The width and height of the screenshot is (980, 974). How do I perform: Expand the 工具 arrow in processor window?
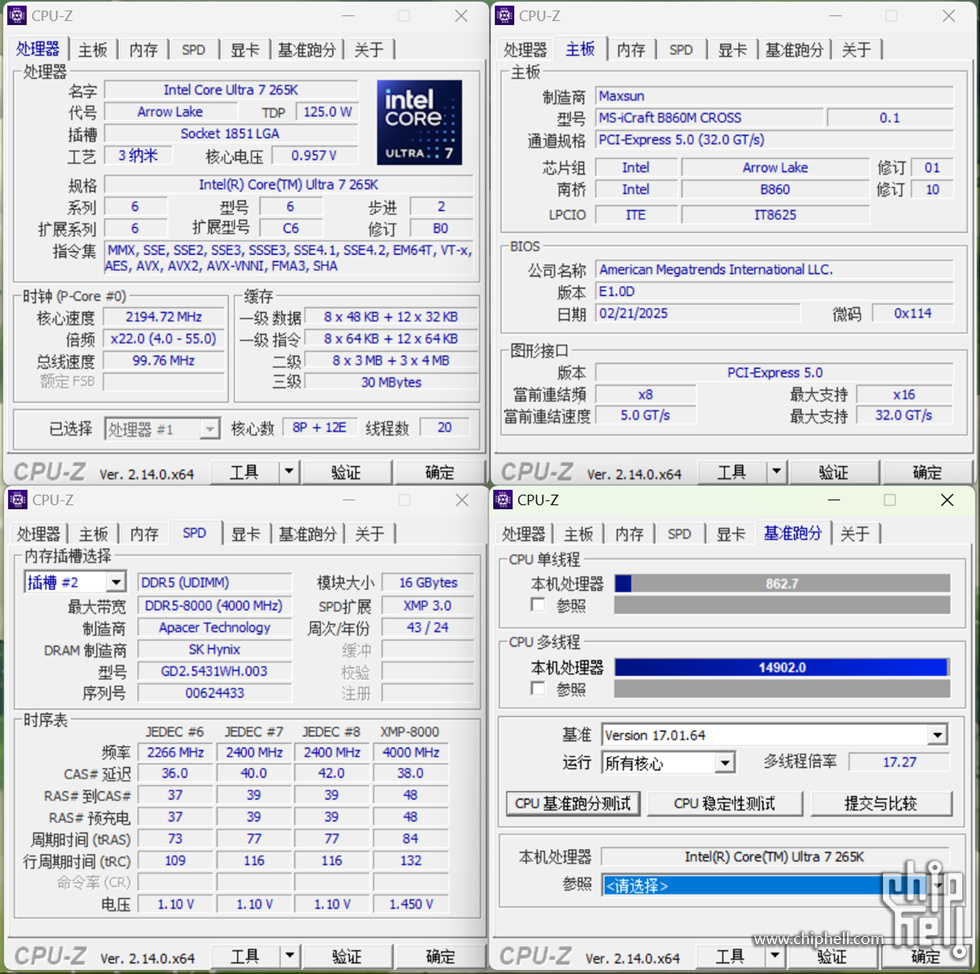[x=289, y=471]
